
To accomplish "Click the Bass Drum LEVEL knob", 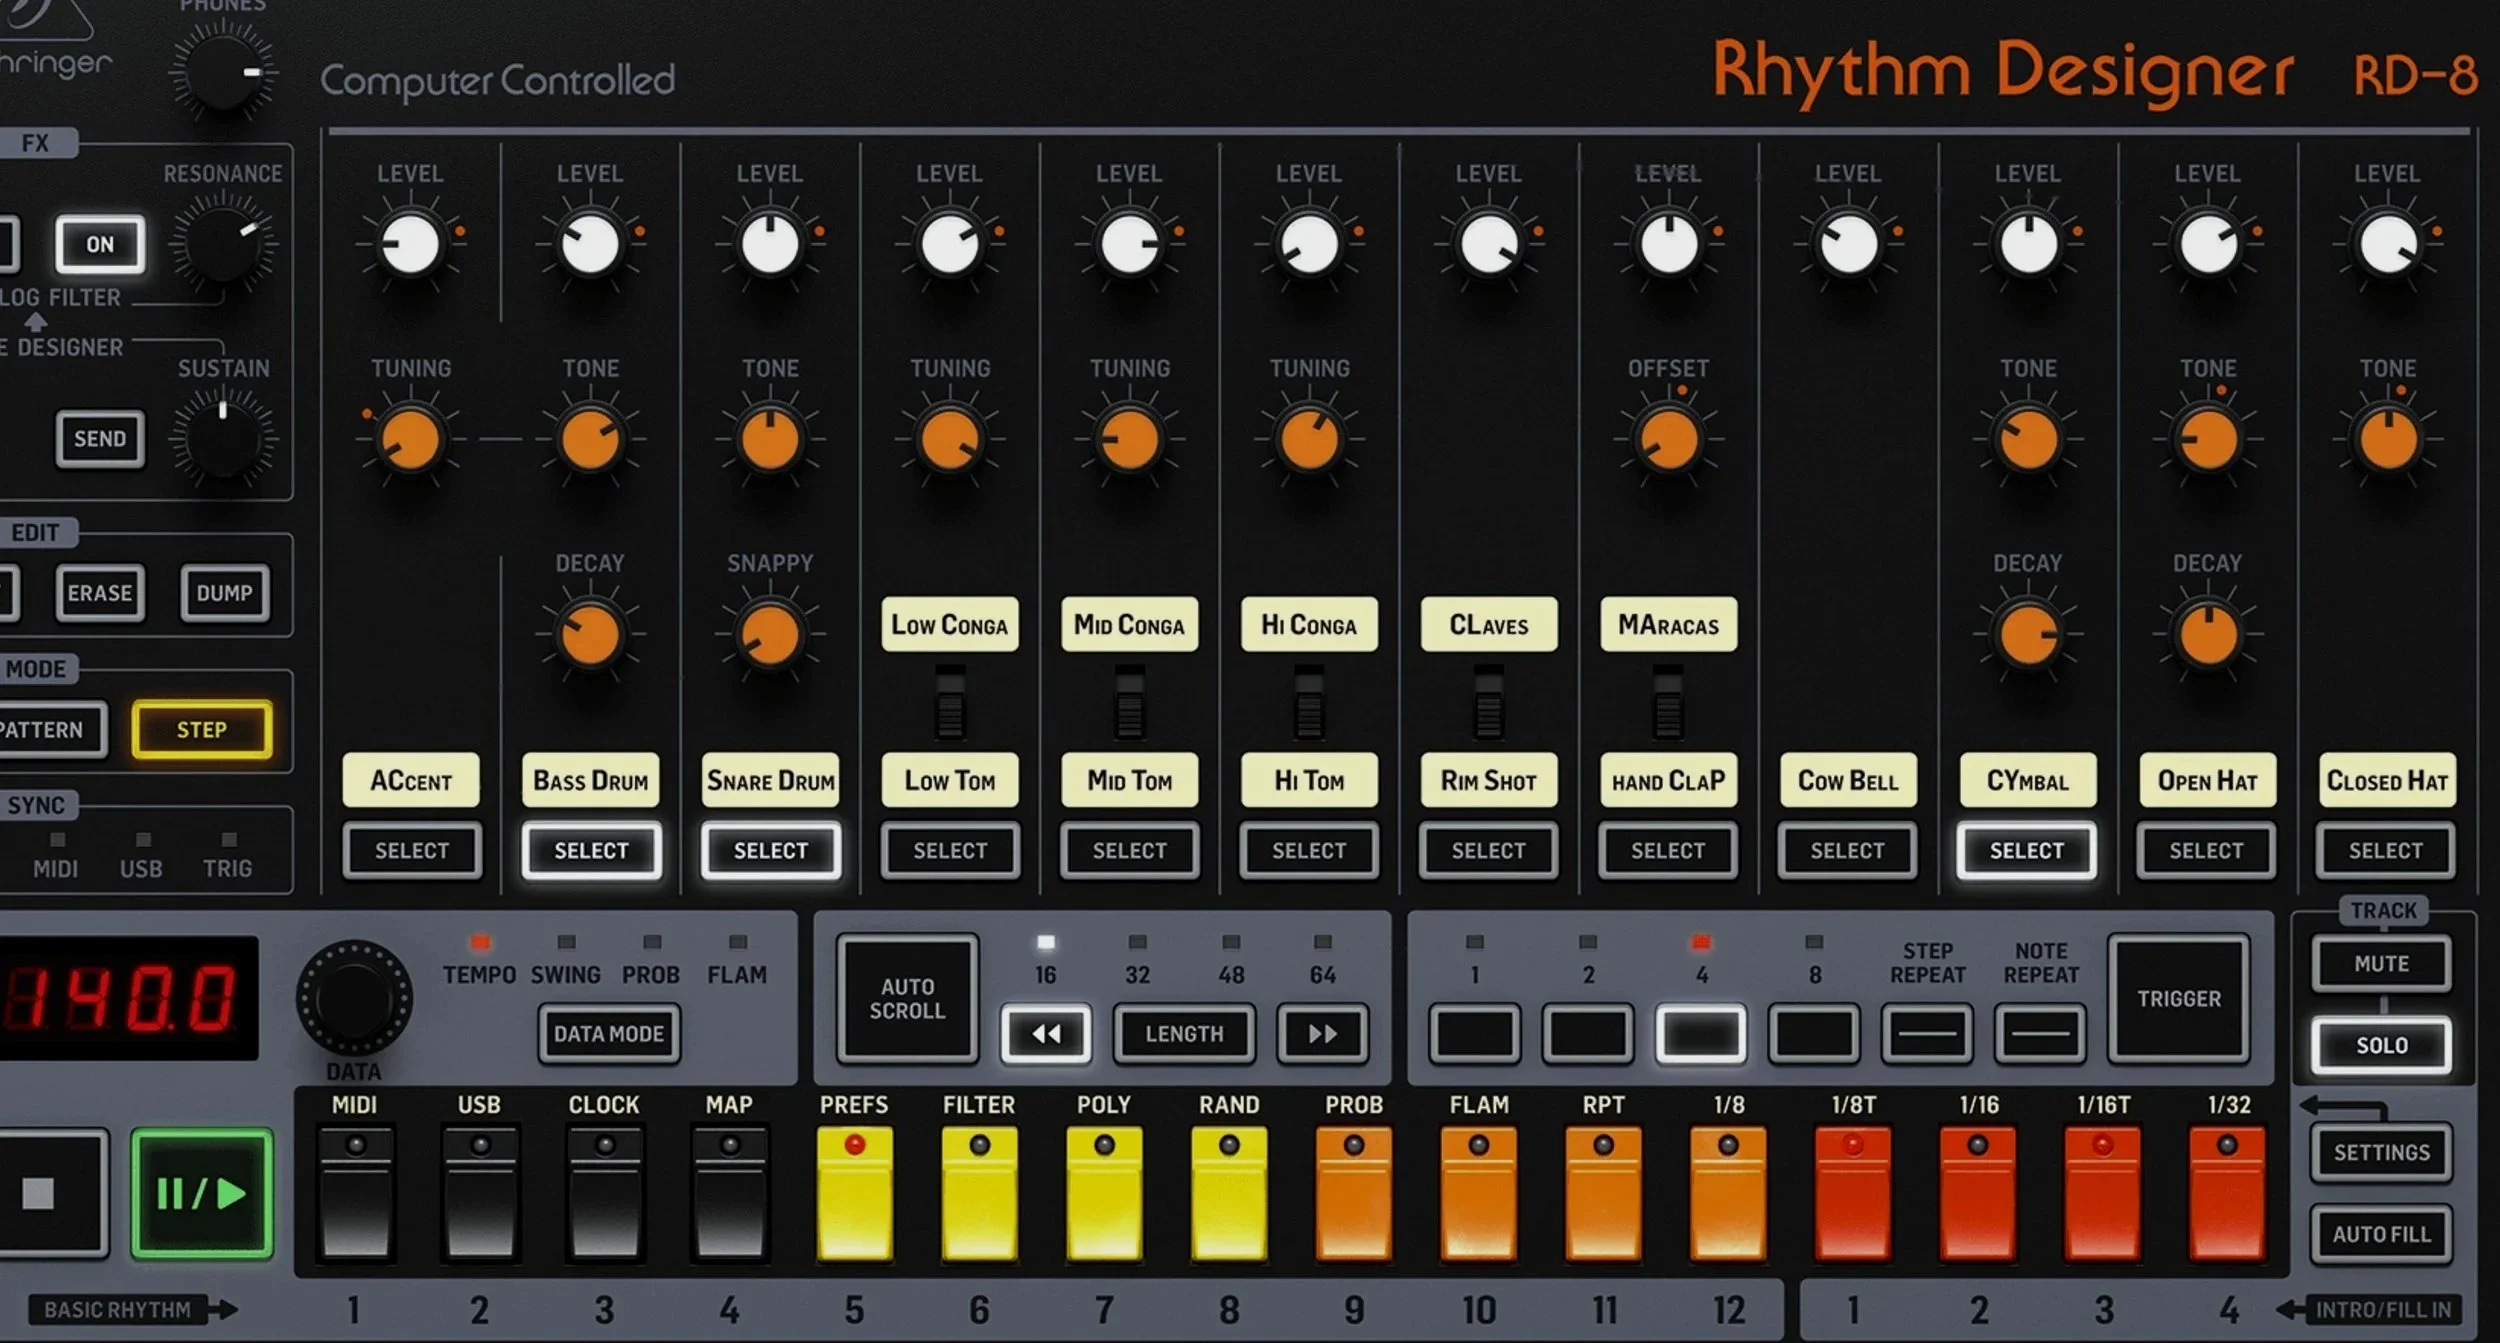I will (590, 244).
